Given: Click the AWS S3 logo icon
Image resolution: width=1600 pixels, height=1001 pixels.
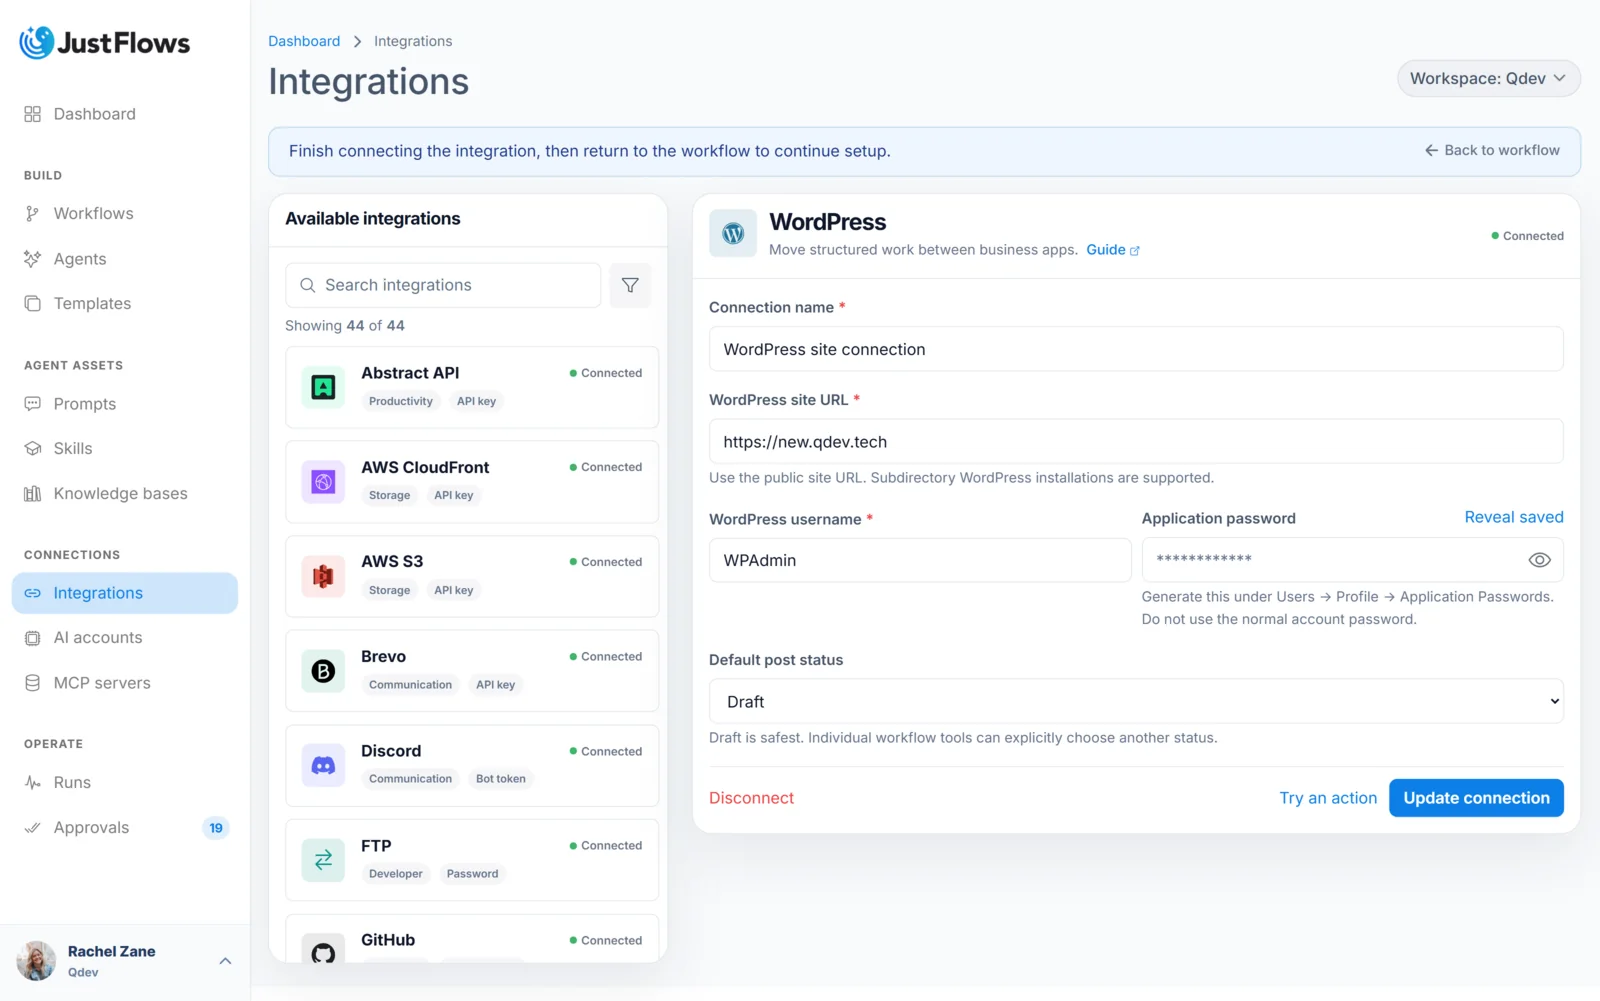Looking at the screenshot, I should 323,576.
